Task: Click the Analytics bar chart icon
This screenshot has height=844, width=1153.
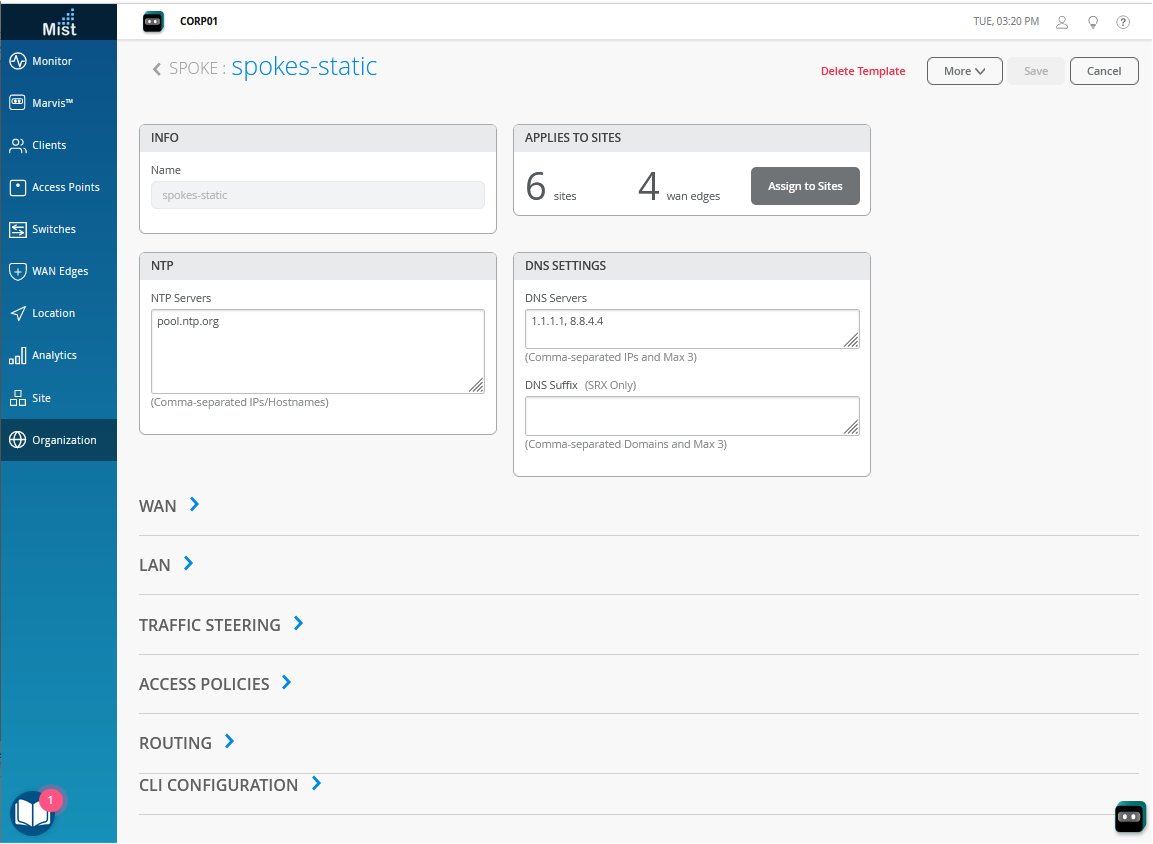Action: pyautogui.click(x=17, y=355)
